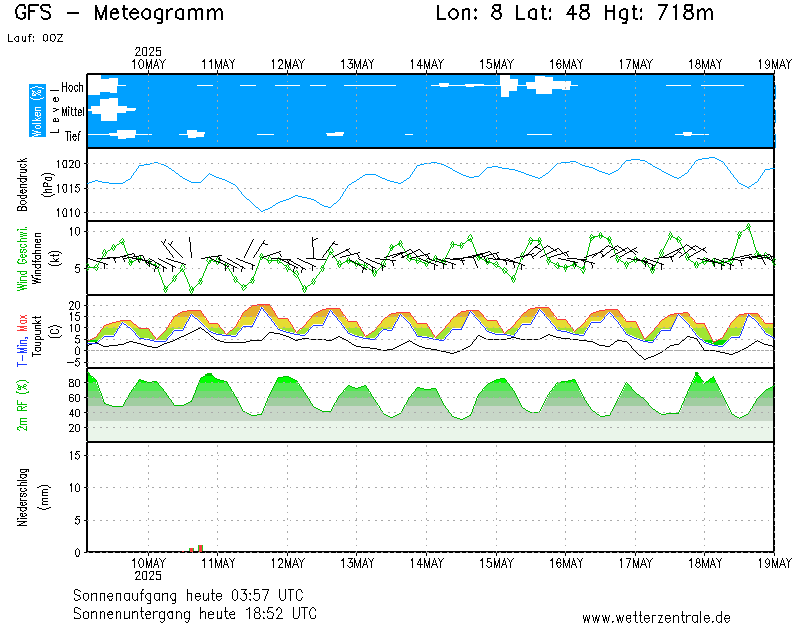Select the "Taupunkt" label

coord(37,336)
